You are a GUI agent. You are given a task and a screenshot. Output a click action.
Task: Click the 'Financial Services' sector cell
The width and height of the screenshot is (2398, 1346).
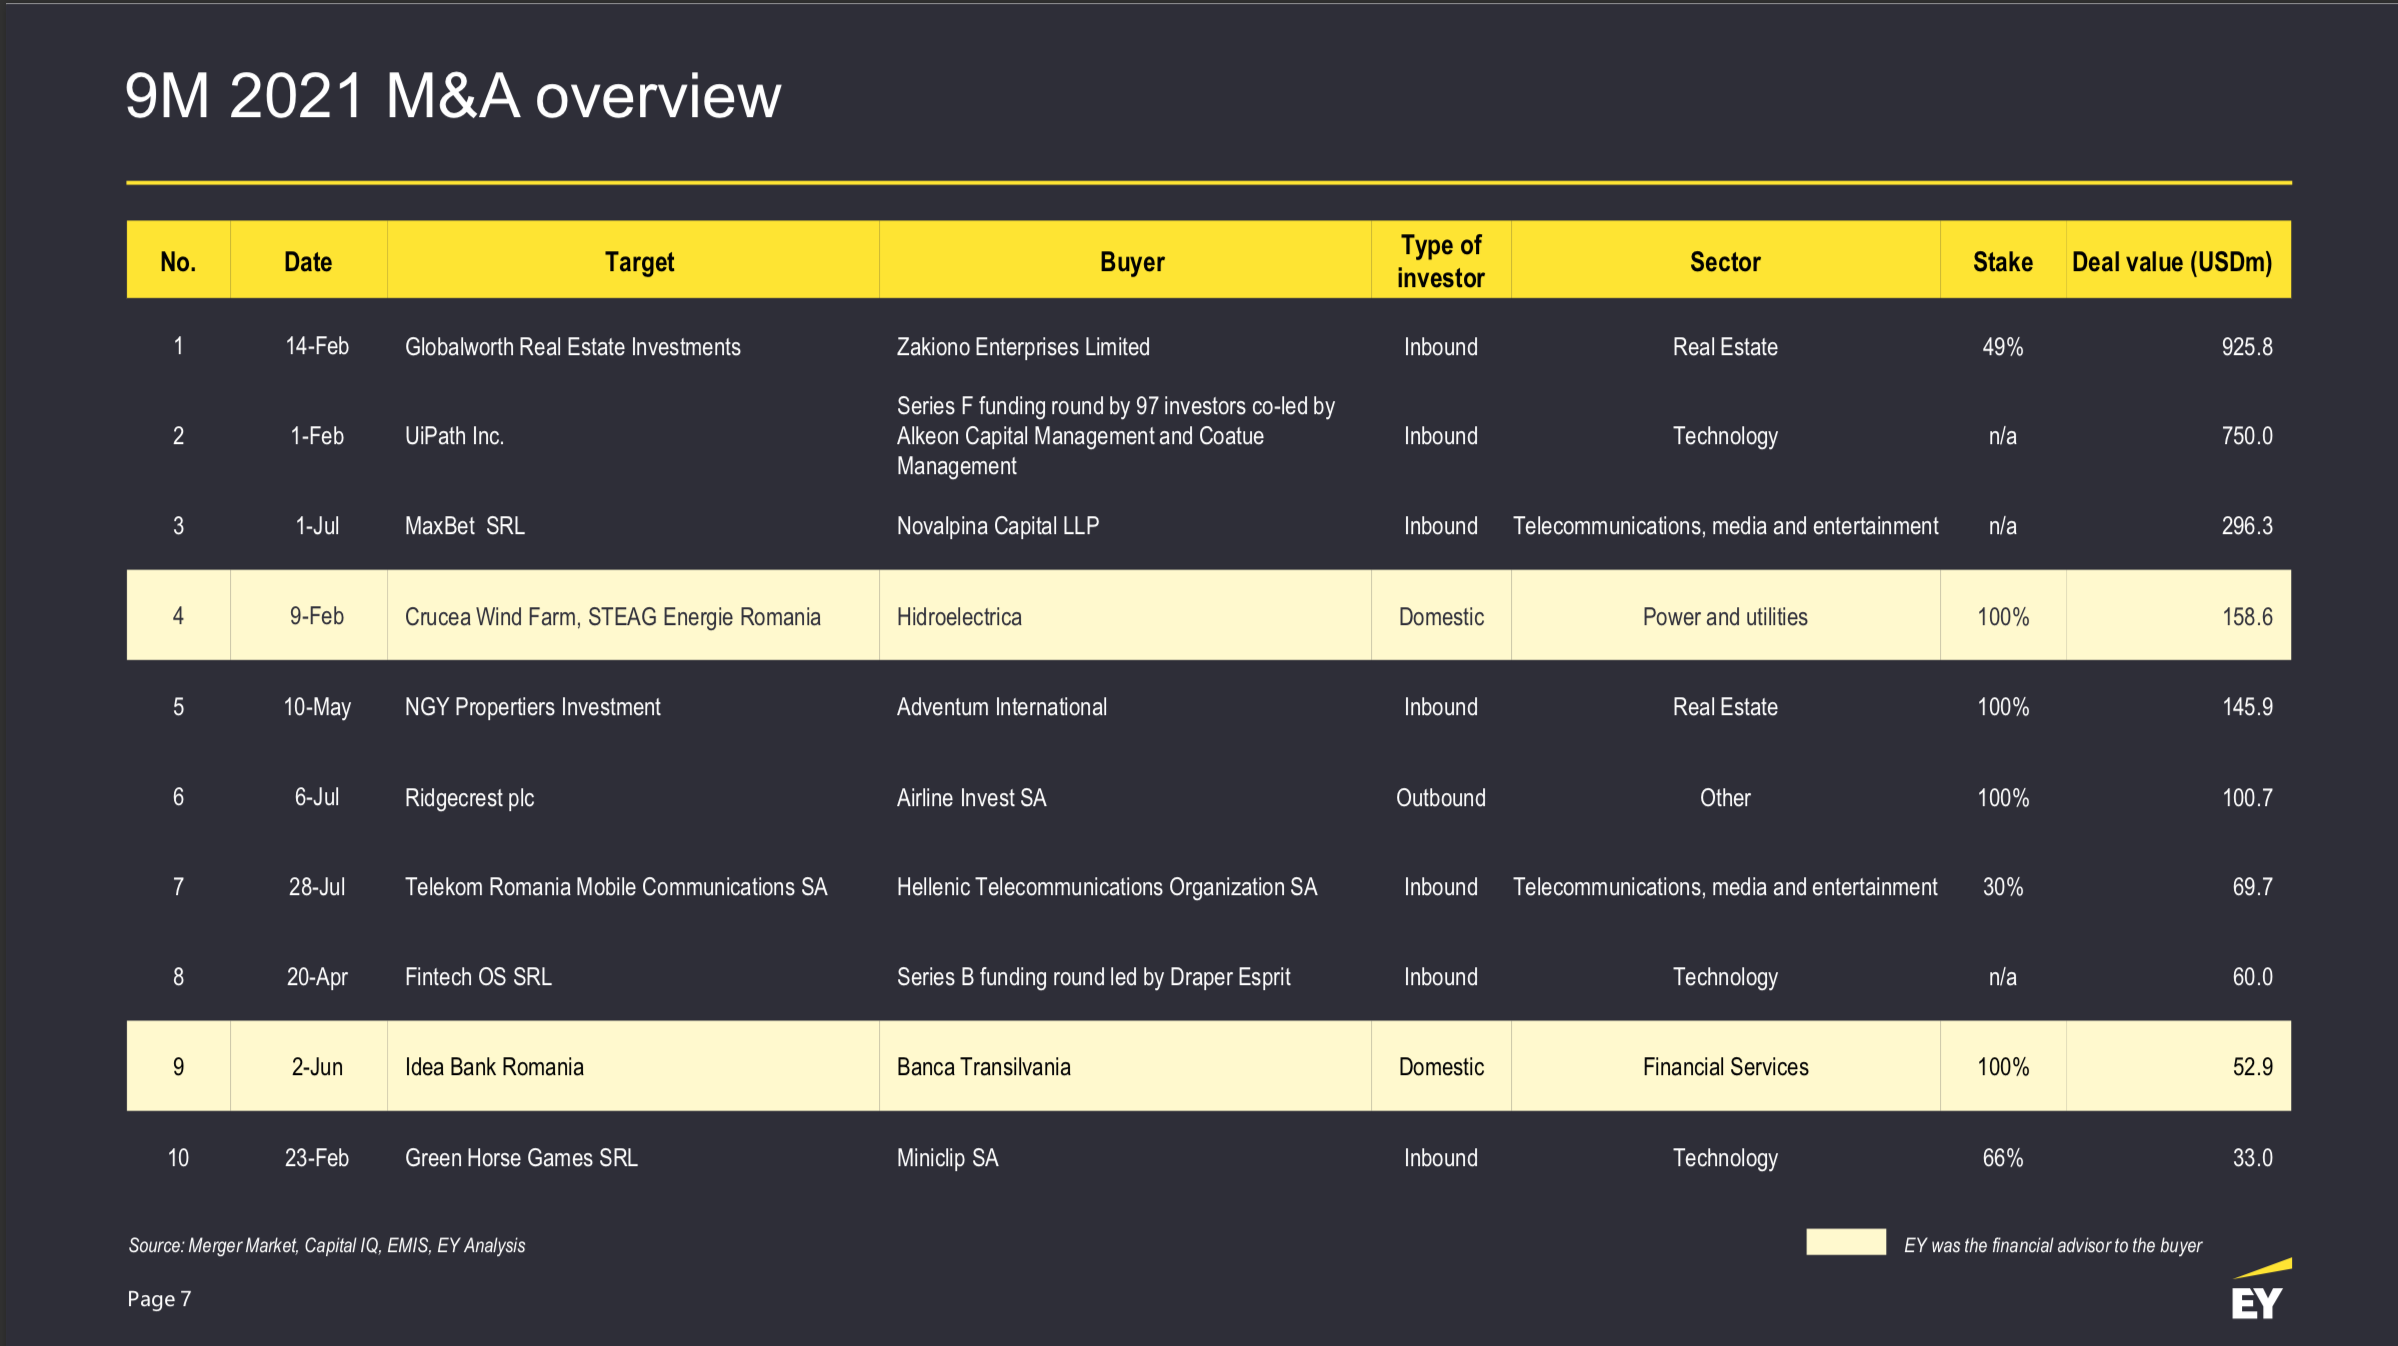(x=1725, y=1067)
